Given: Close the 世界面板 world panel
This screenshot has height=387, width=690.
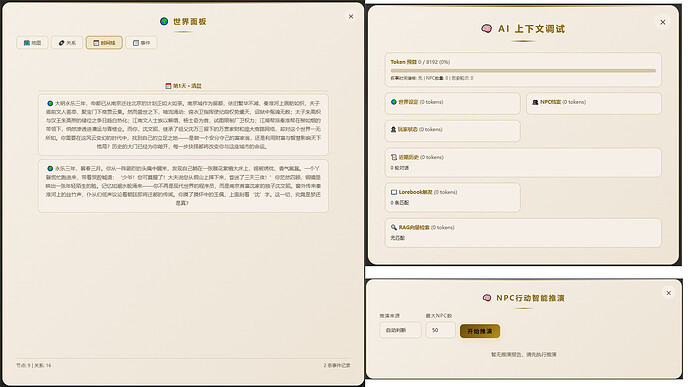Looking at the screenshot, I should pos(351,16).
